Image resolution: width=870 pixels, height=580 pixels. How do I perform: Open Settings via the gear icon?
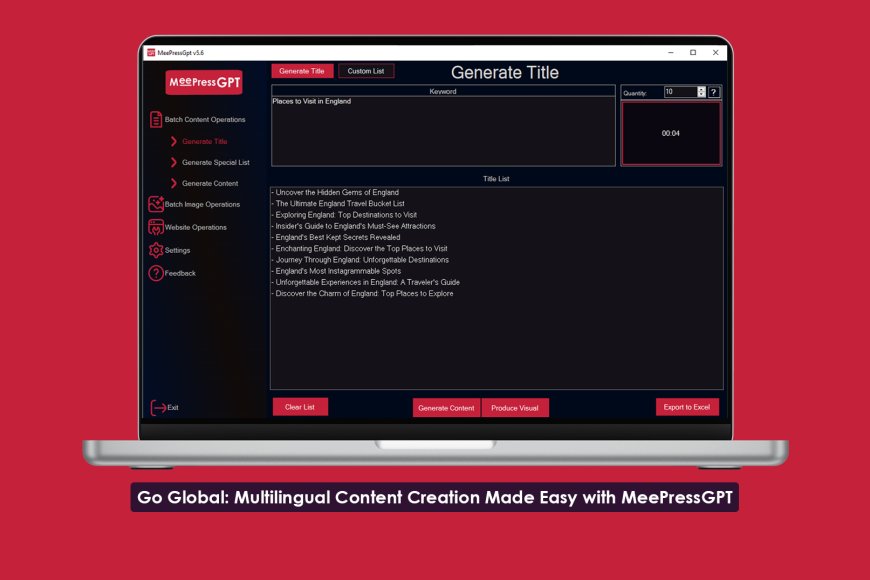point(156,250)
